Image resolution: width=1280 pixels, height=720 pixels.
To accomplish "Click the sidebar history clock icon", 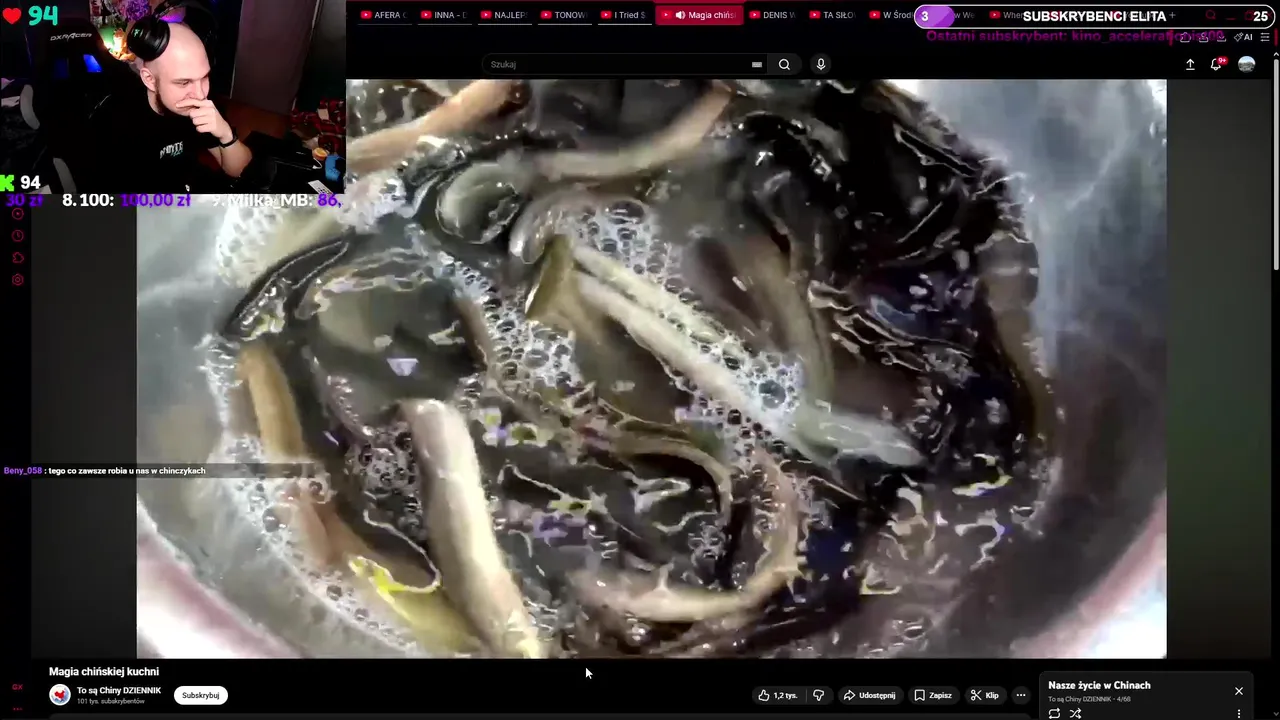I will 17,236.
